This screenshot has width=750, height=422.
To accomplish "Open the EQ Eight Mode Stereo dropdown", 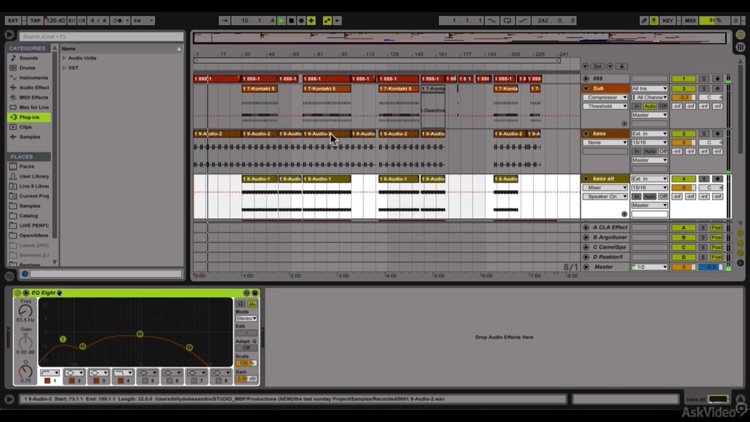I will tap(246, 318).
